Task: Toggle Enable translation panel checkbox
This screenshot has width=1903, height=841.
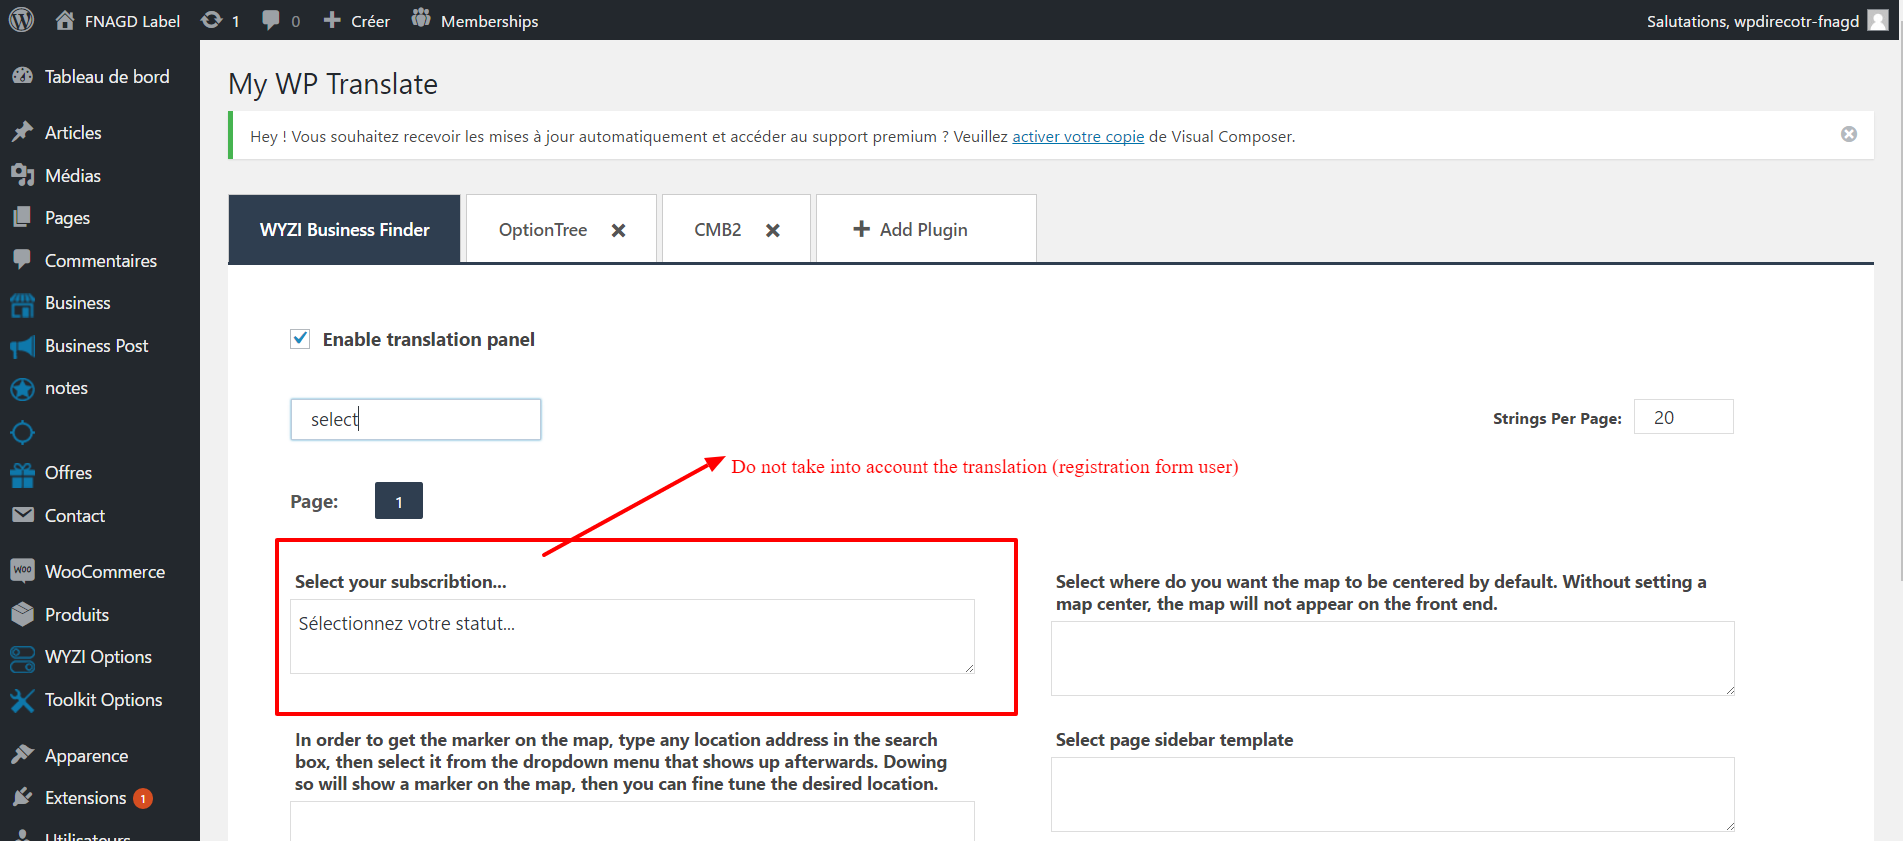Action: click(x=300, y=339)
